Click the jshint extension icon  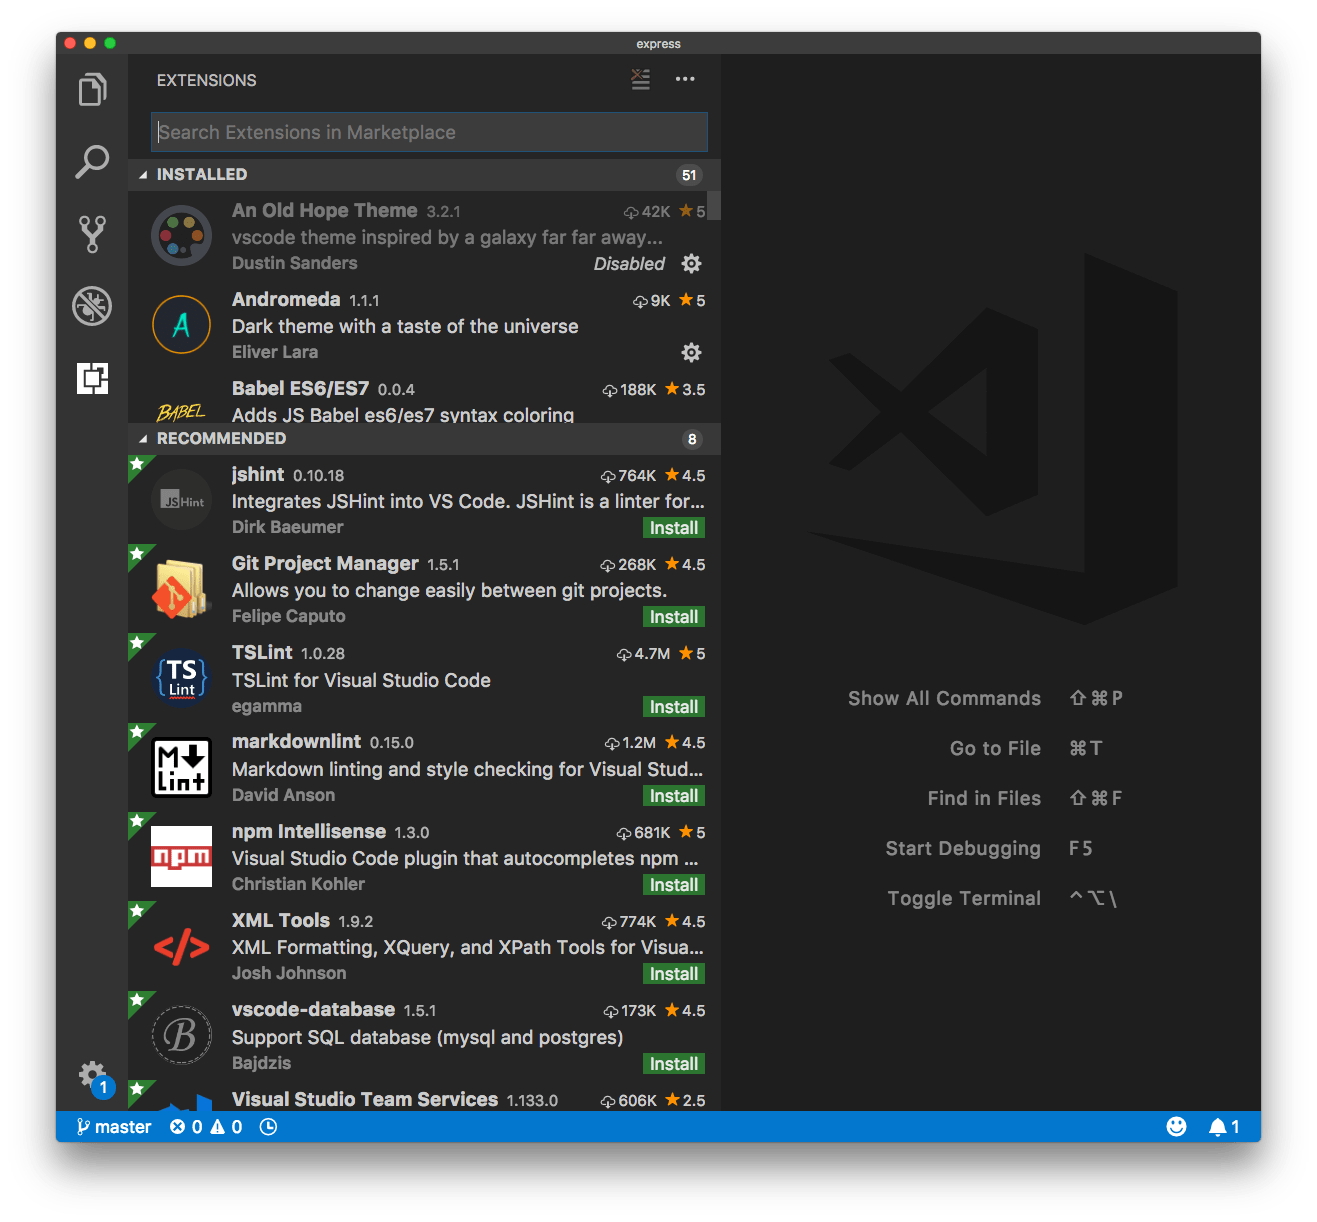pos(181,500)
